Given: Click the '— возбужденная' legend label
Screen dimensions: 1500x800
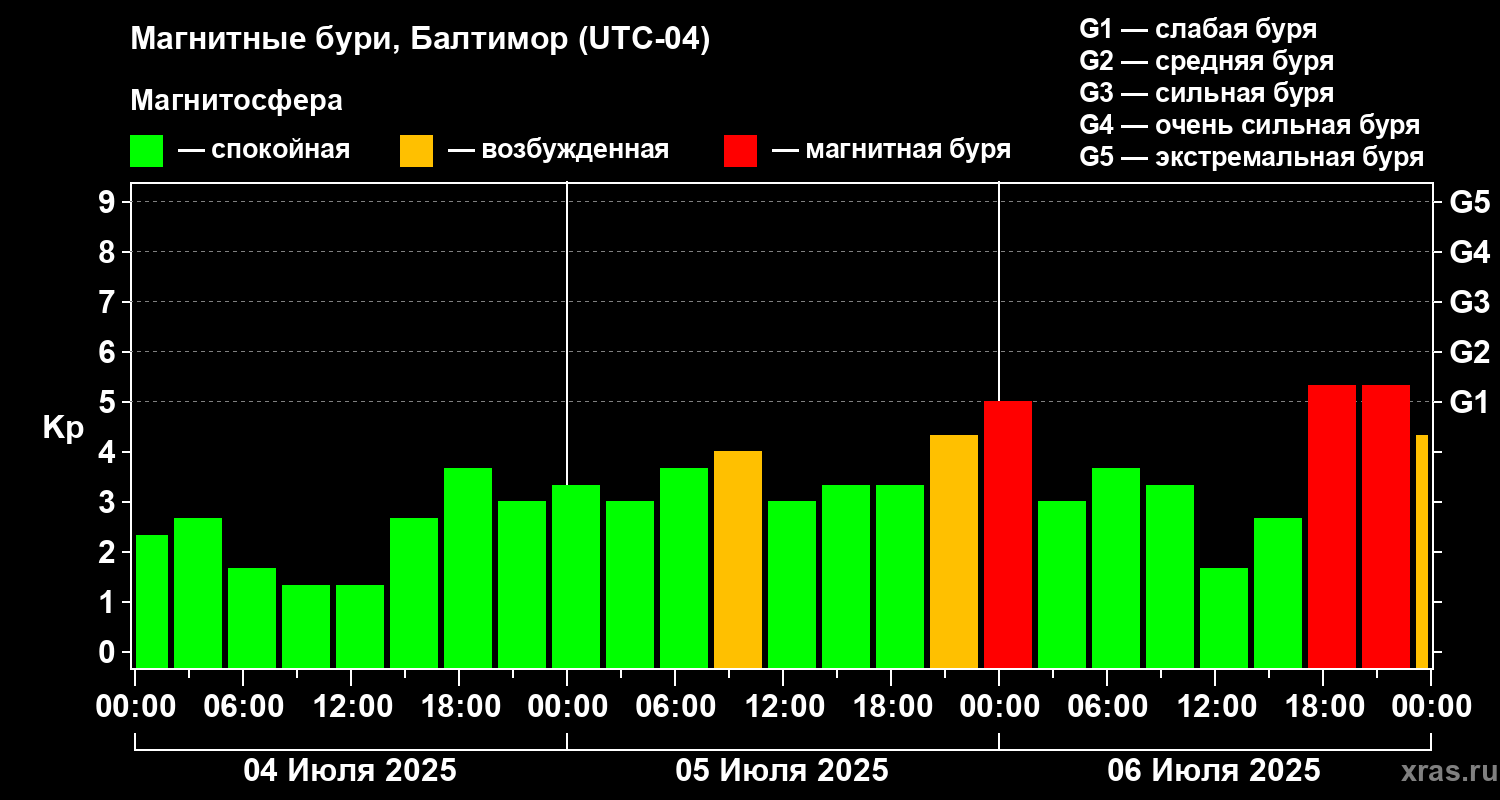Looking at the screenshot, I should (x=558, y=151).
